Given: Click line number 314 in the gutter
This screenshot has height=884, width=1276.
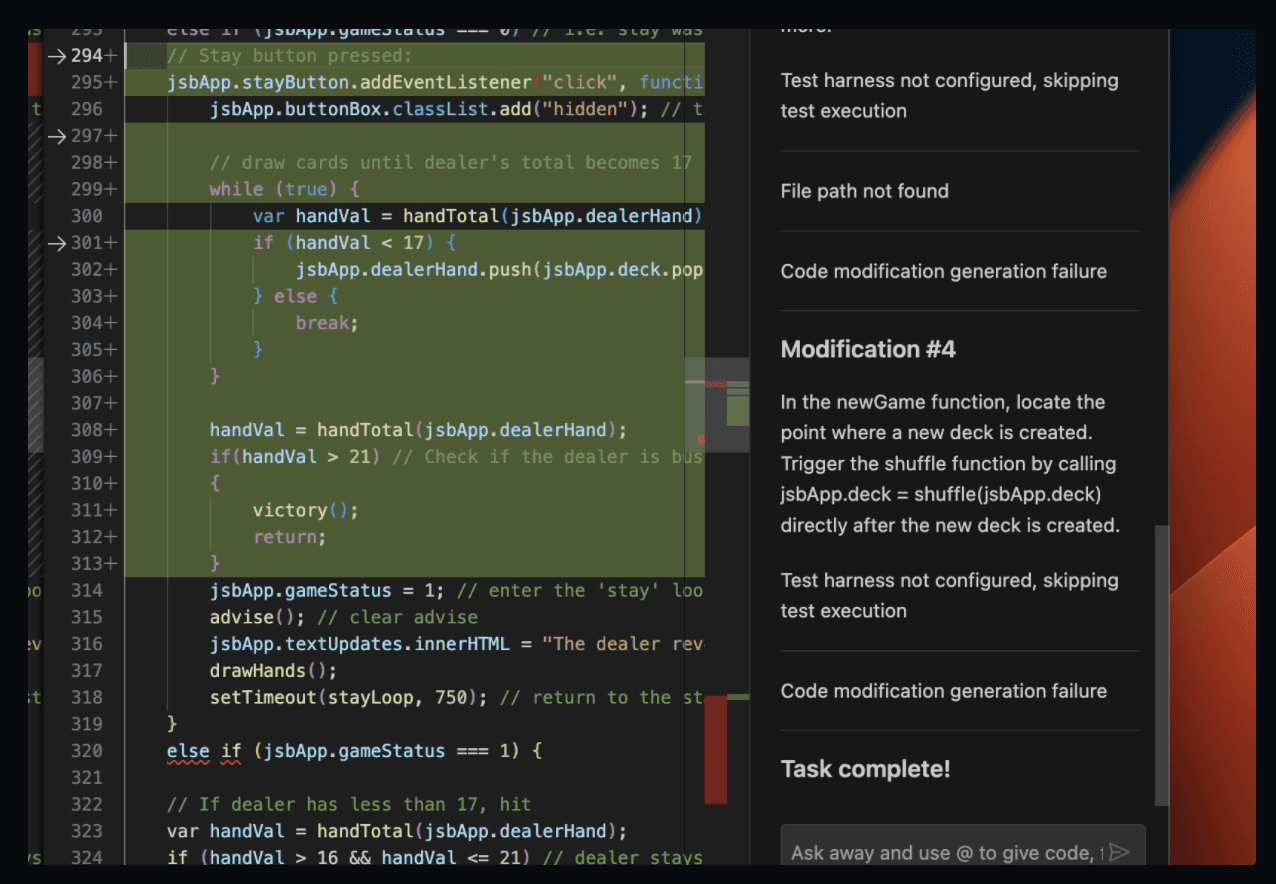Looking at the screenshot, I should pos(87,590).
